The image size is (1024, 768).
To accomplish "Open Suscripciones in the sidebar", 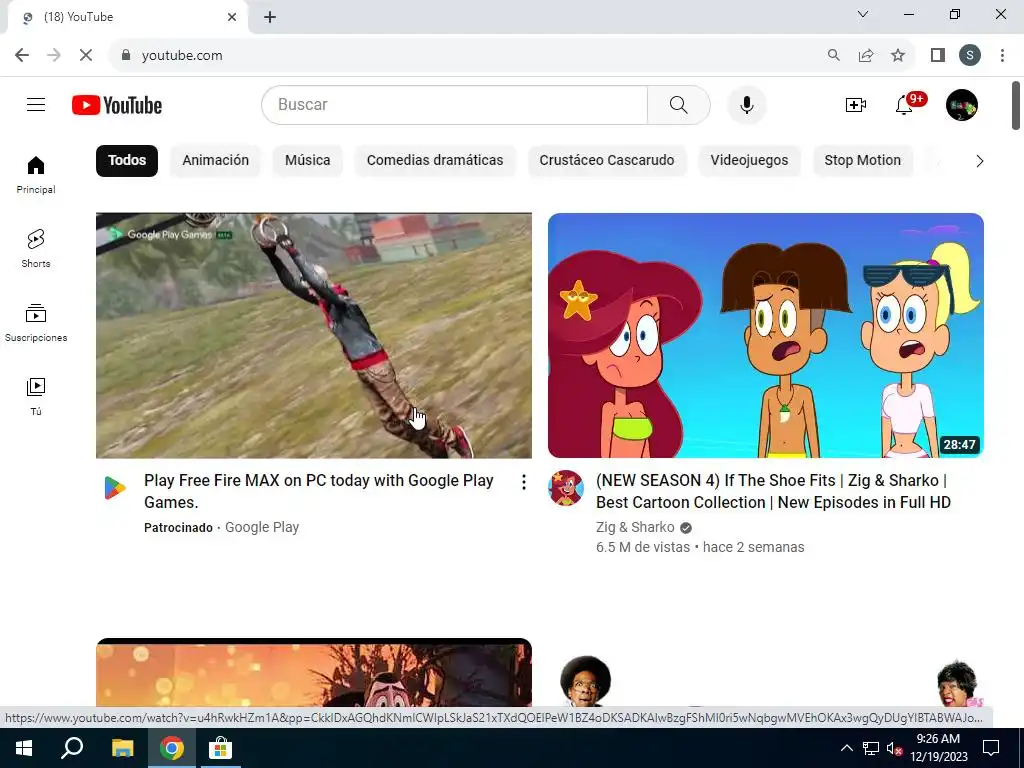I will [x=36, y=323].
